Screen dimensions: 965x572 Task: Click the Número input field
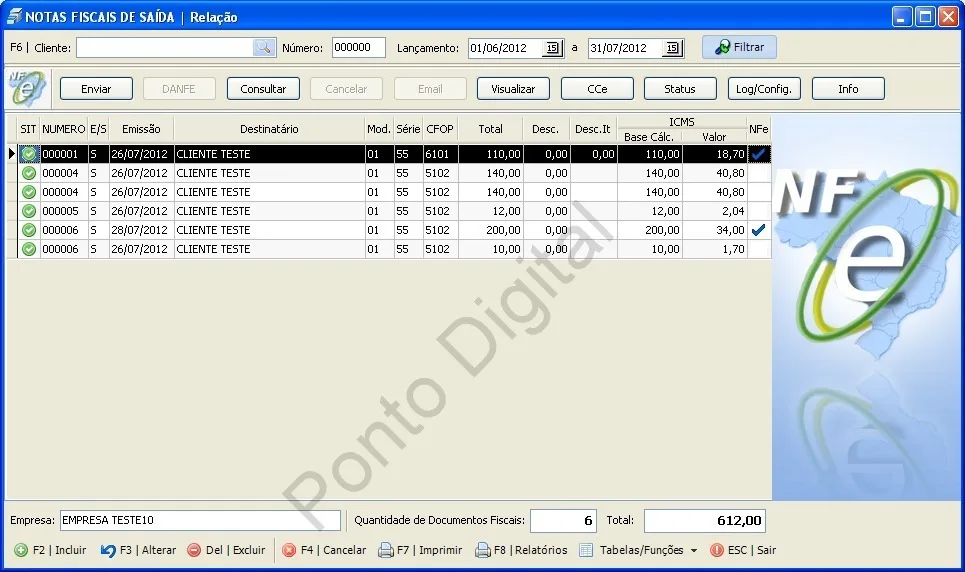359,47
